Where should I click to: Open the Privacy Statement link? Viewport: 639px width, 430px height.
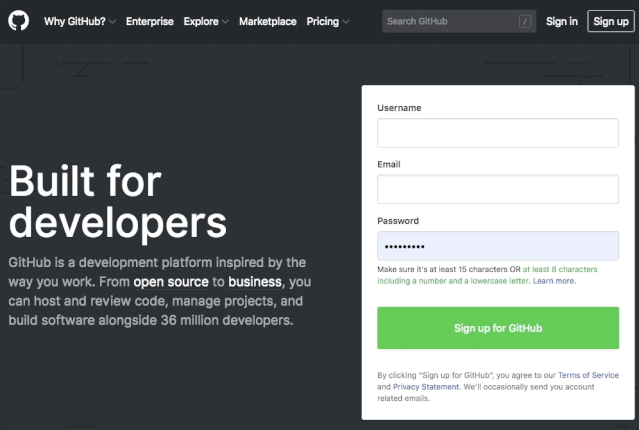(426, 386)
